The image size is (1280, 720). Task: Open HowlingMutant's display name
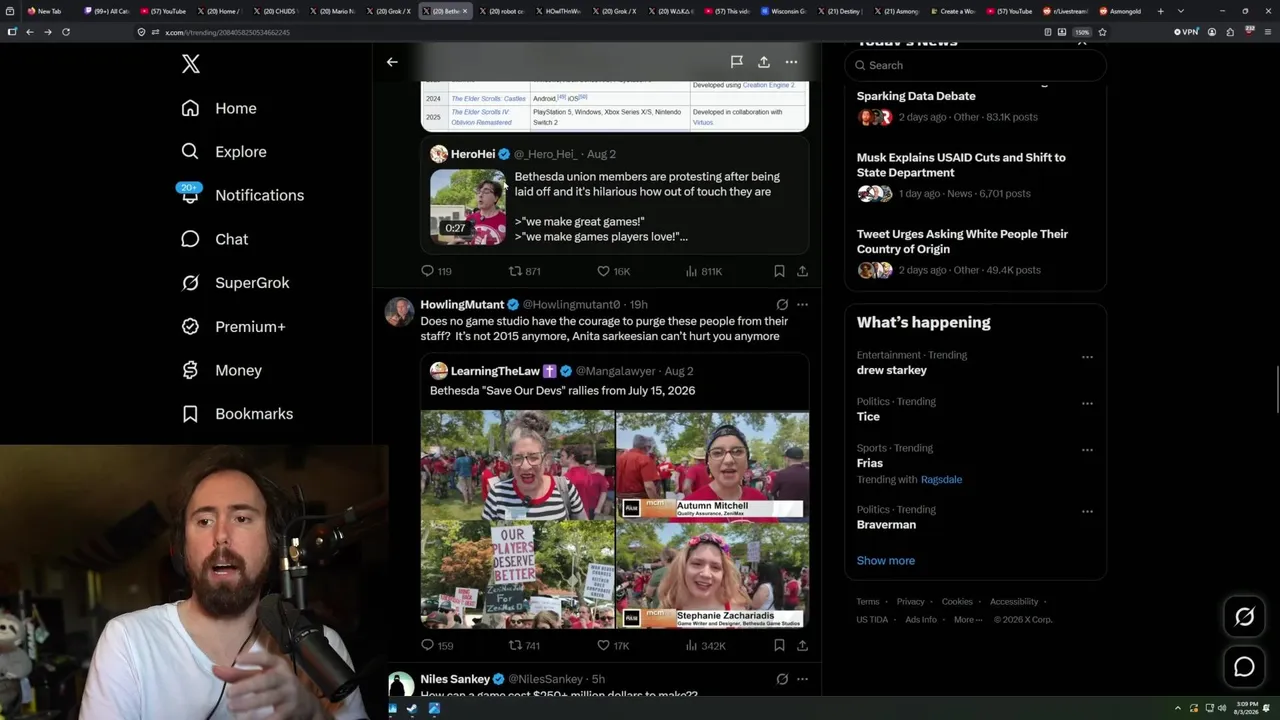point(462,304)
